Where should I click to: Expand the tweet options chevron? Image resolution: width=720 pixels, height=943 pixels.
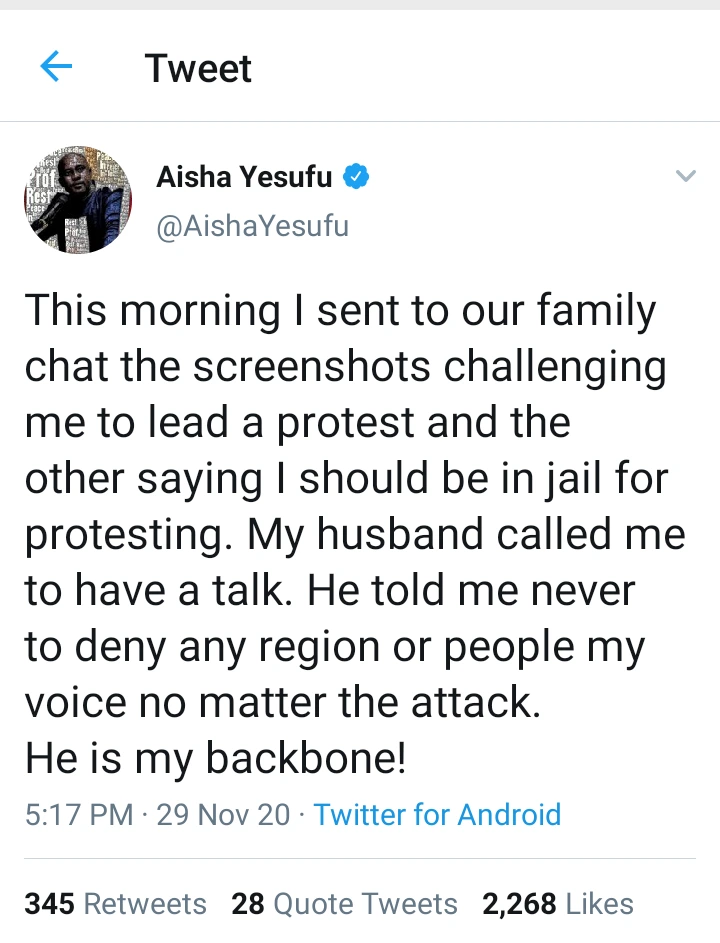pyautogui.click(x=685, y=177)
